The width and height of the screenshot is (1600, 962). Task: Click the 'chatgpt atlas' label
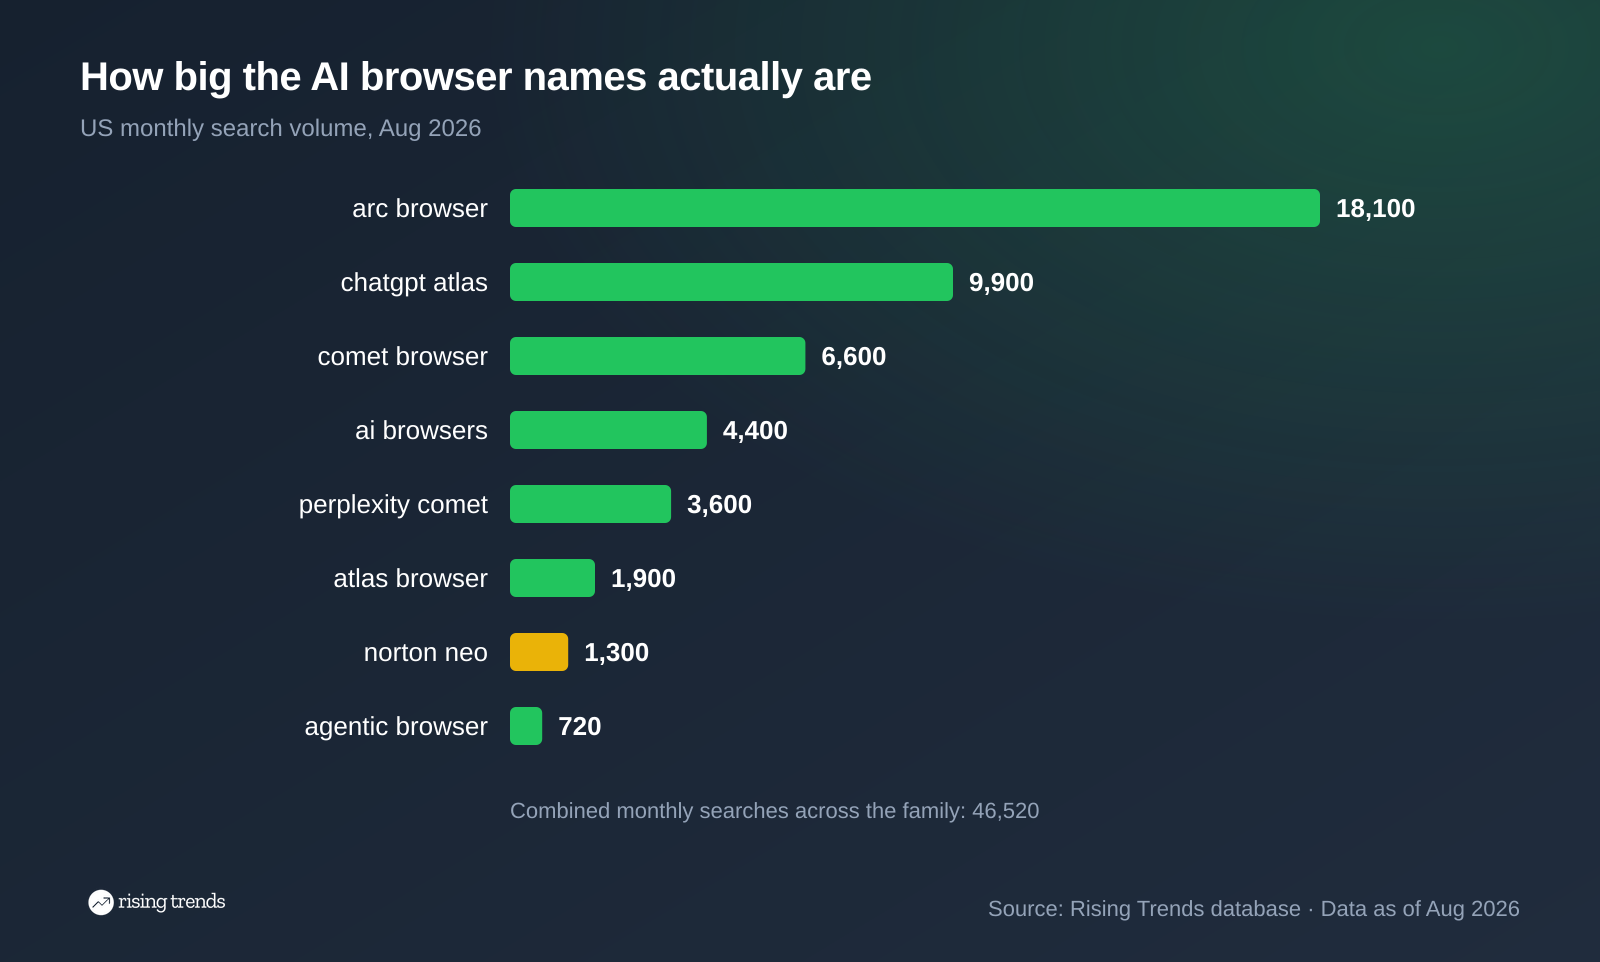tap(414, 283)
